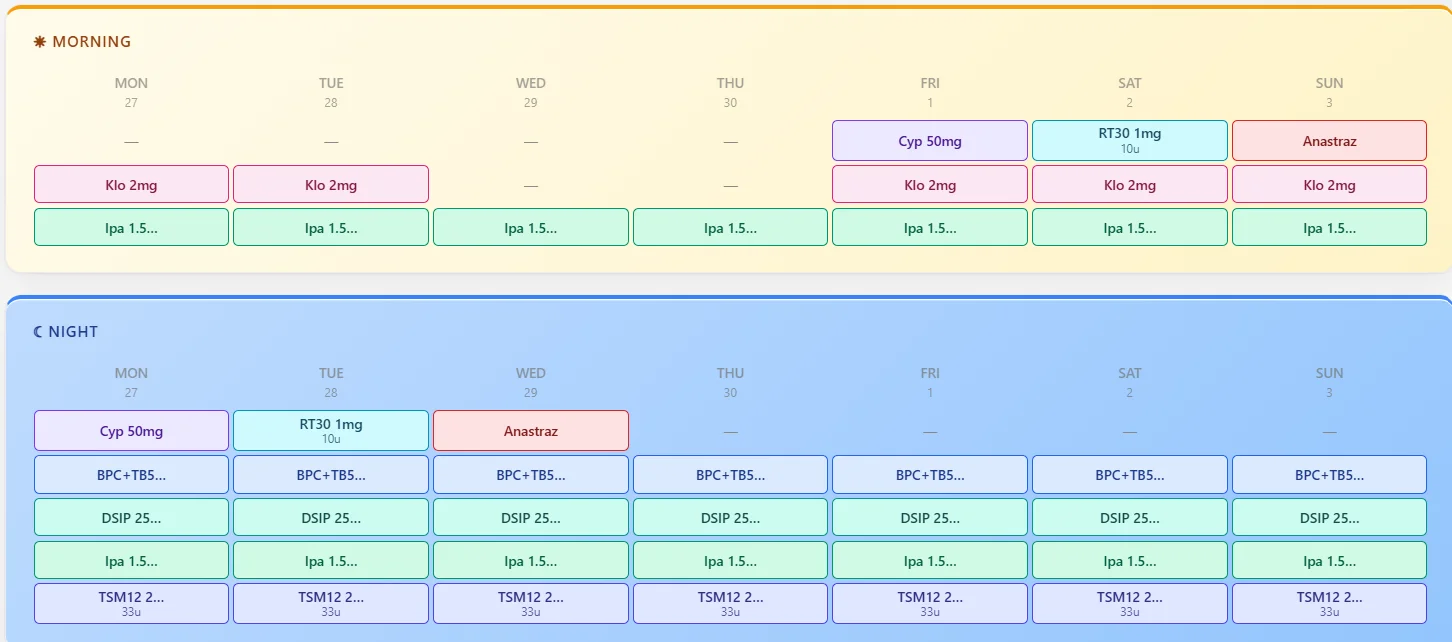Select Wednesday night DSIP 25 card
Viewport: 1452px width, 642px height.
point(531,518)
